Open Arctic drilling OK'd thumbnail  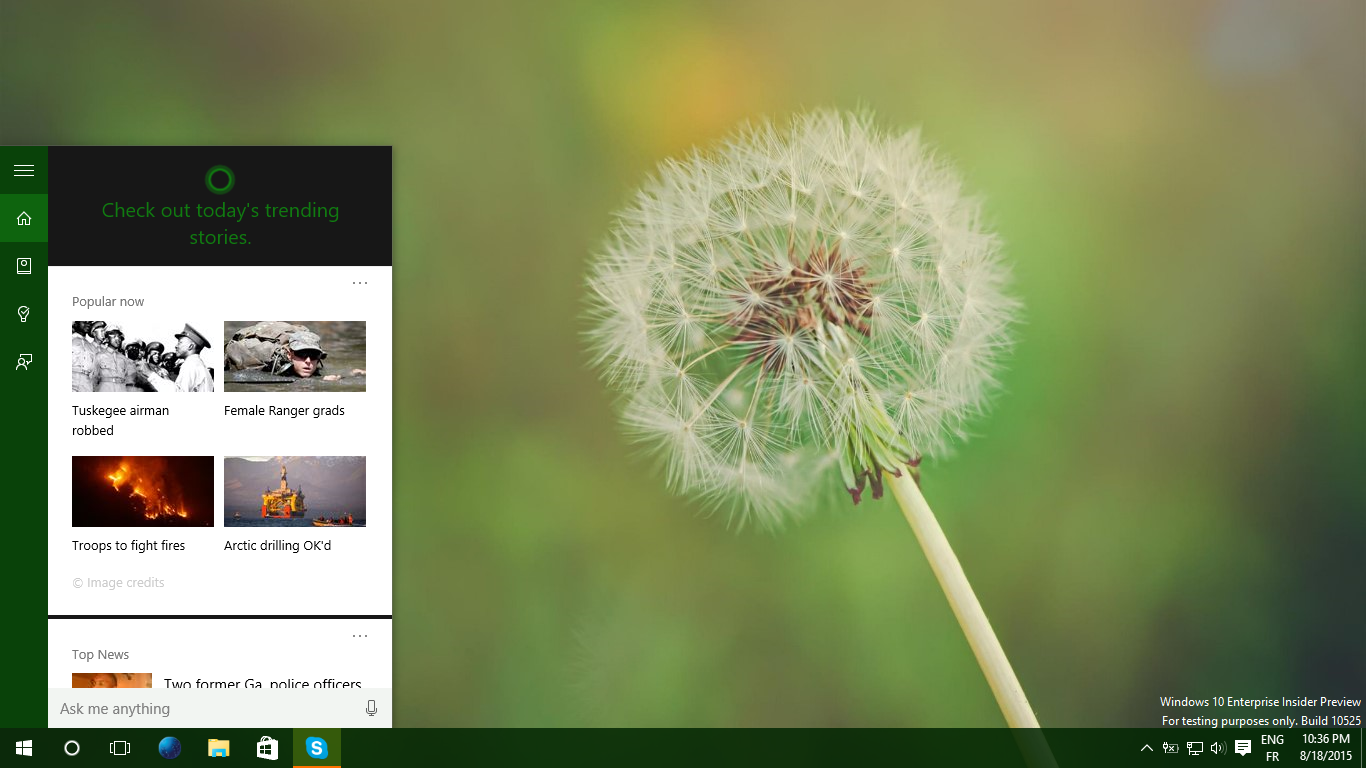pyautogui.click(x=295, y=491)
